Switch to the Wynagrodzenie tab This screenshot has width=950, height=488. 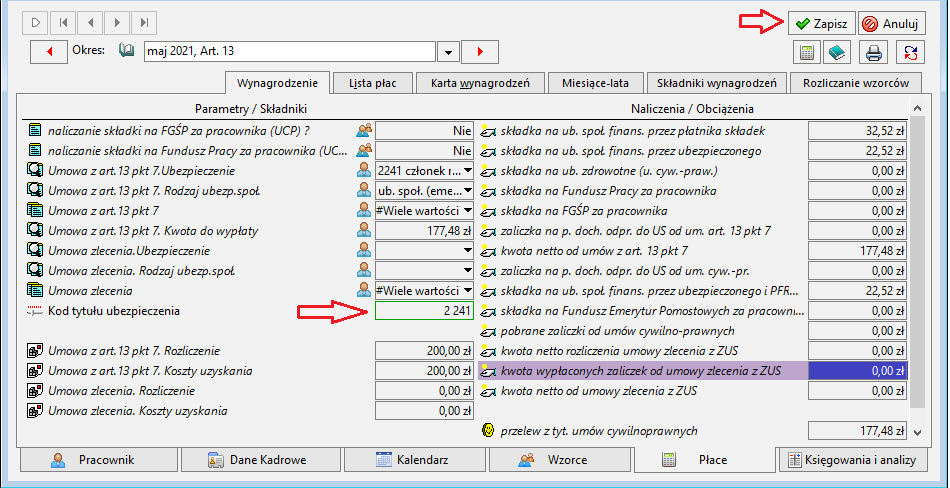point(277,83)
